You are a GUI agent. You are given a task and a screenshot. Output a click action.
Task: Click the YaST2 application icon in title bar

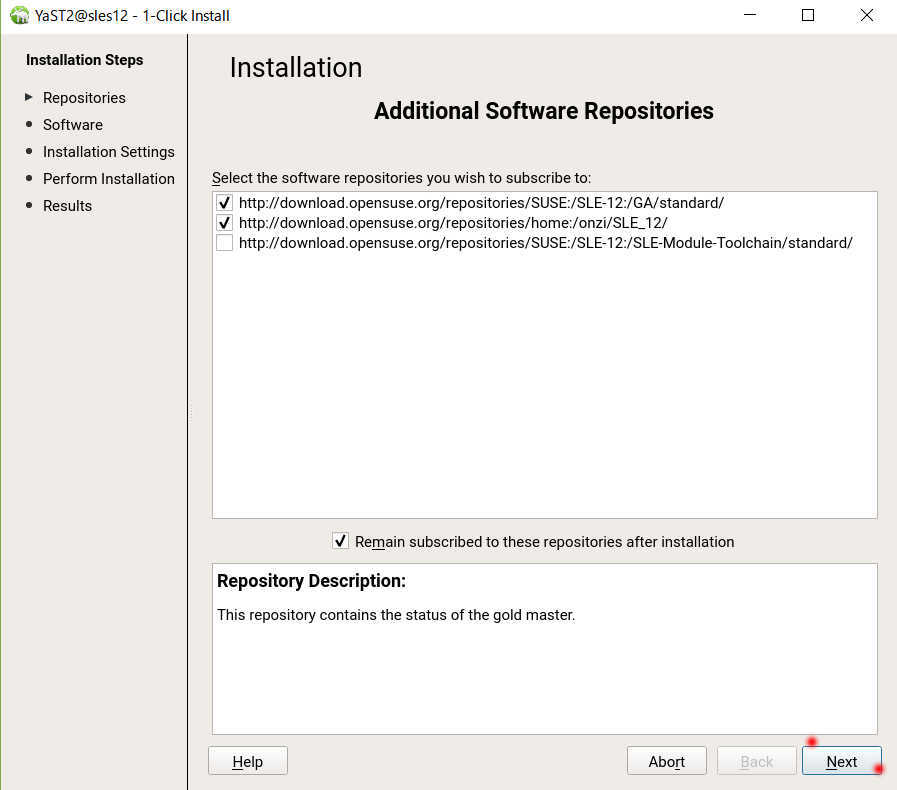(19, 15)
